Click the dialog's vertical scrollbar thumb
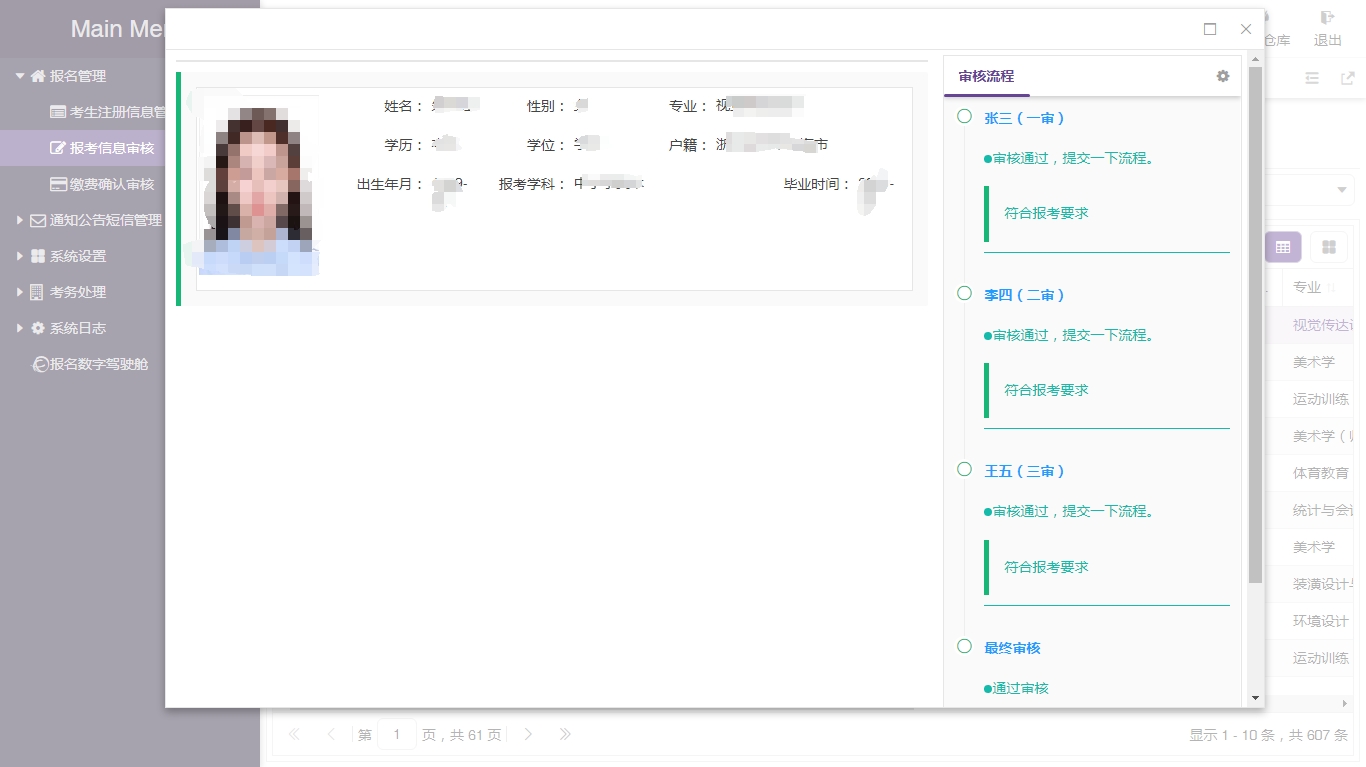The image size is (1366, 767). 1256,325
